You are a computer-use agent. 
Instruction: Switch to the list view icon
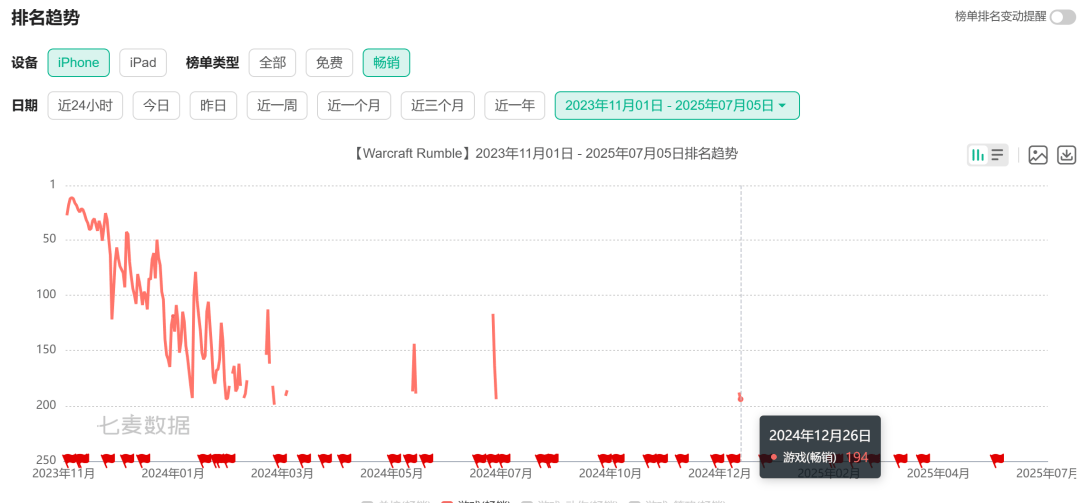[998, 156]
